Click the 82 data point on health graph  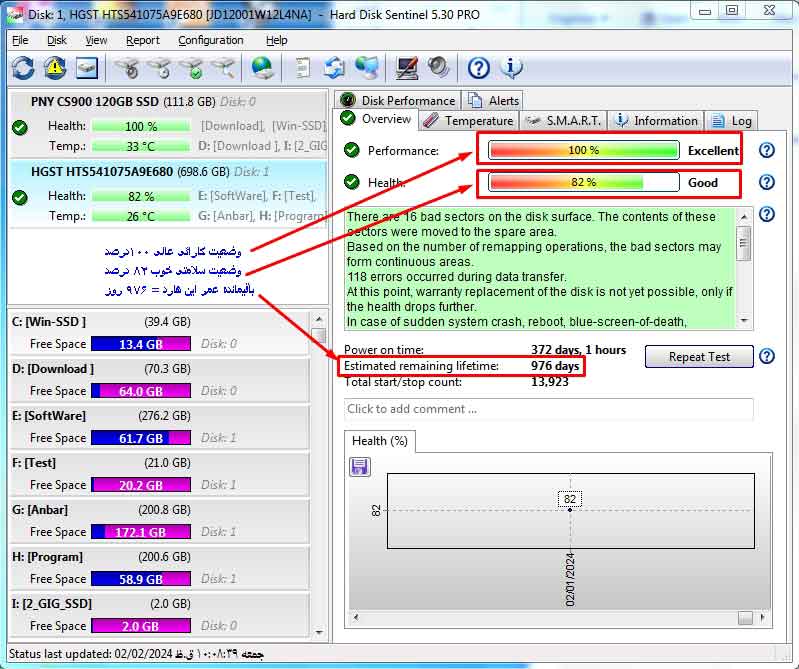(x=570, y=510)
